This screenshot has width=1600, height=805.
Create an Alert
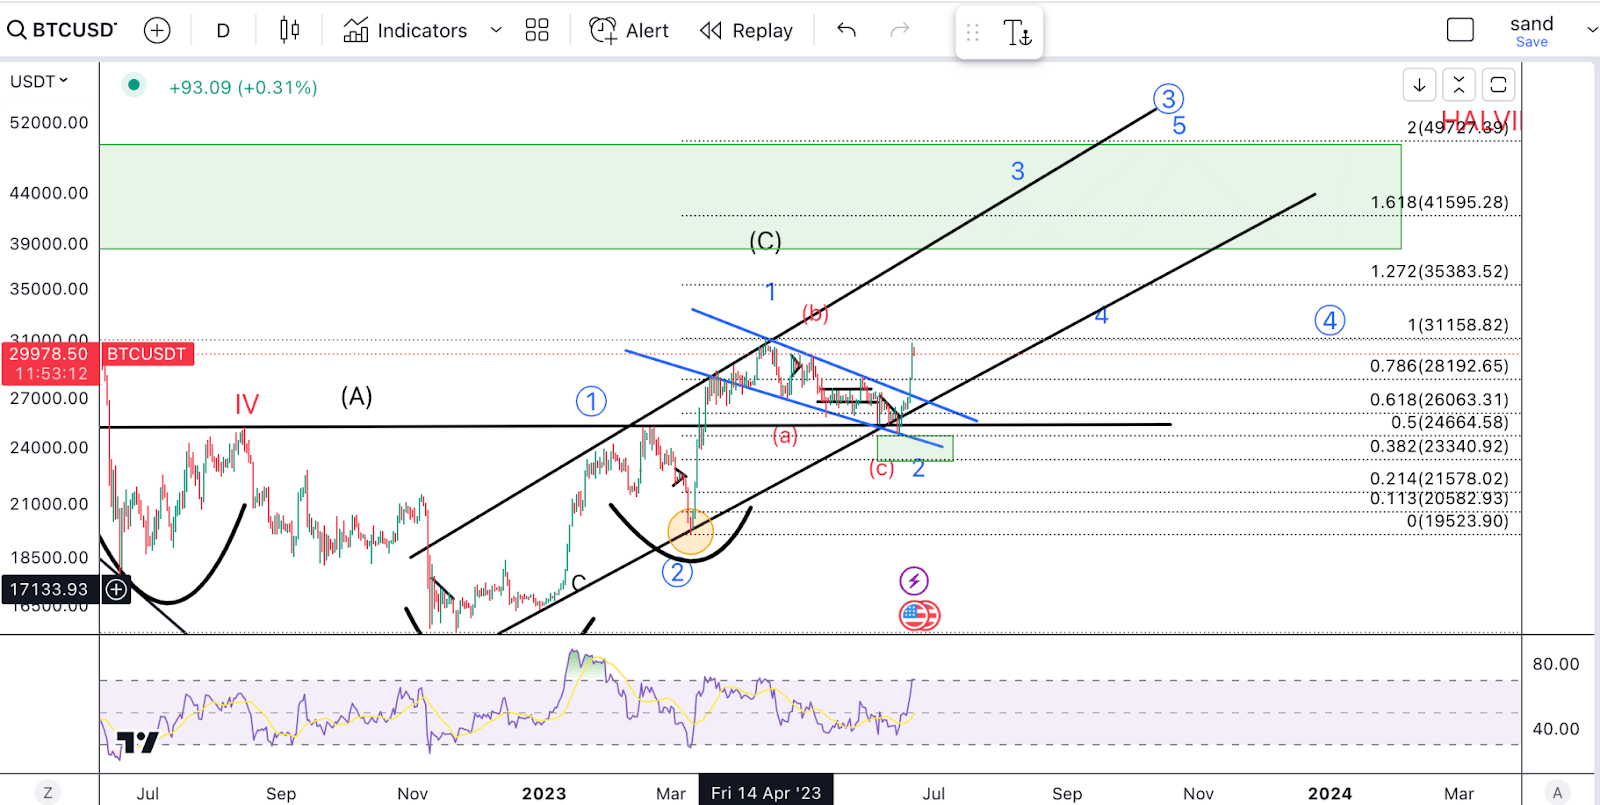click(x=629, y=30)
